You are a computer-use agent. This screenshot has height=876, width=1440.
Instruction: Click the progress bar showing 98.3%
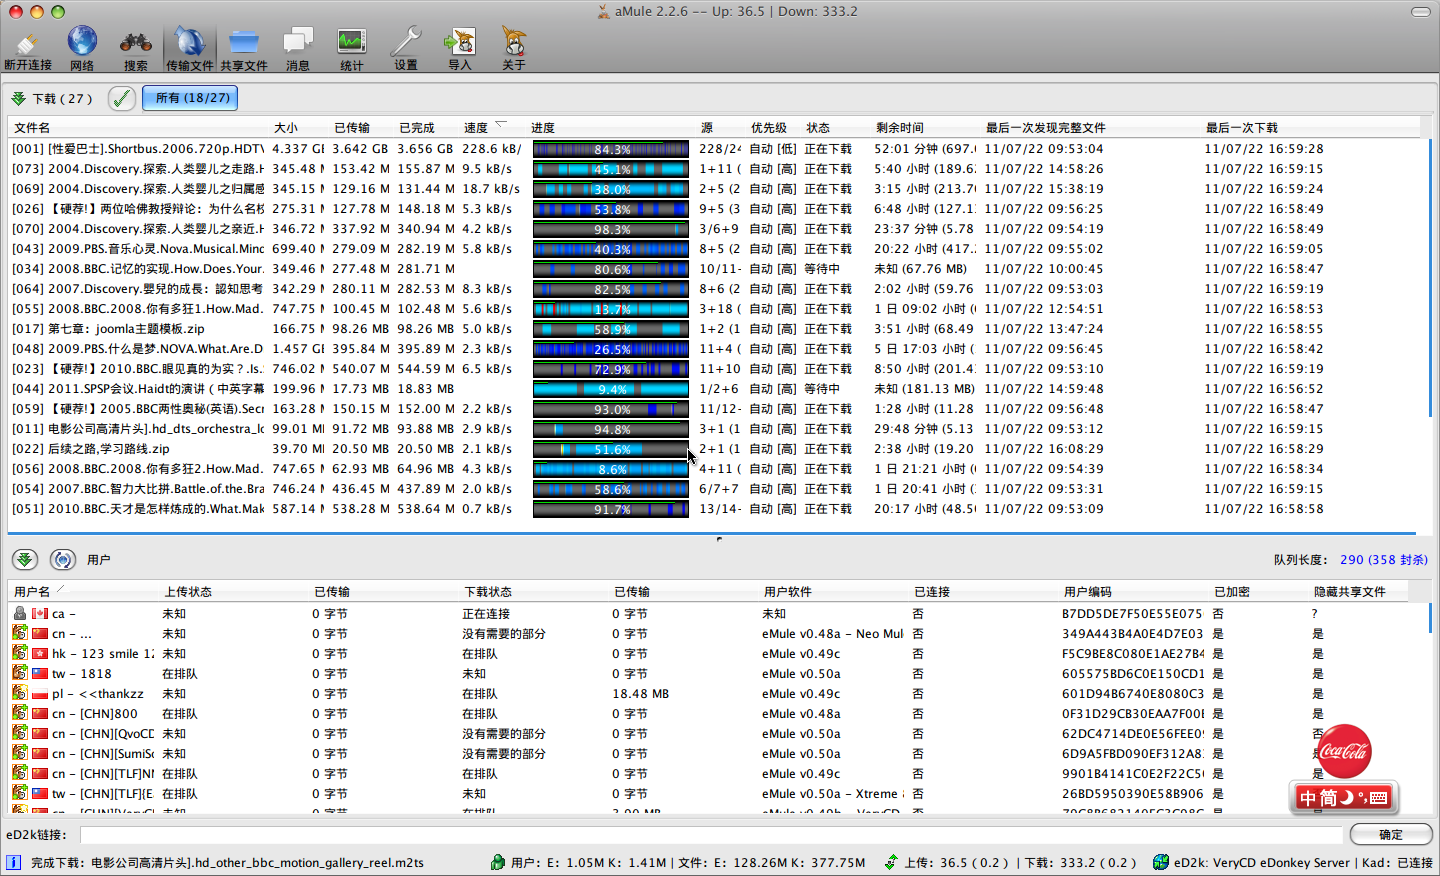611,229
